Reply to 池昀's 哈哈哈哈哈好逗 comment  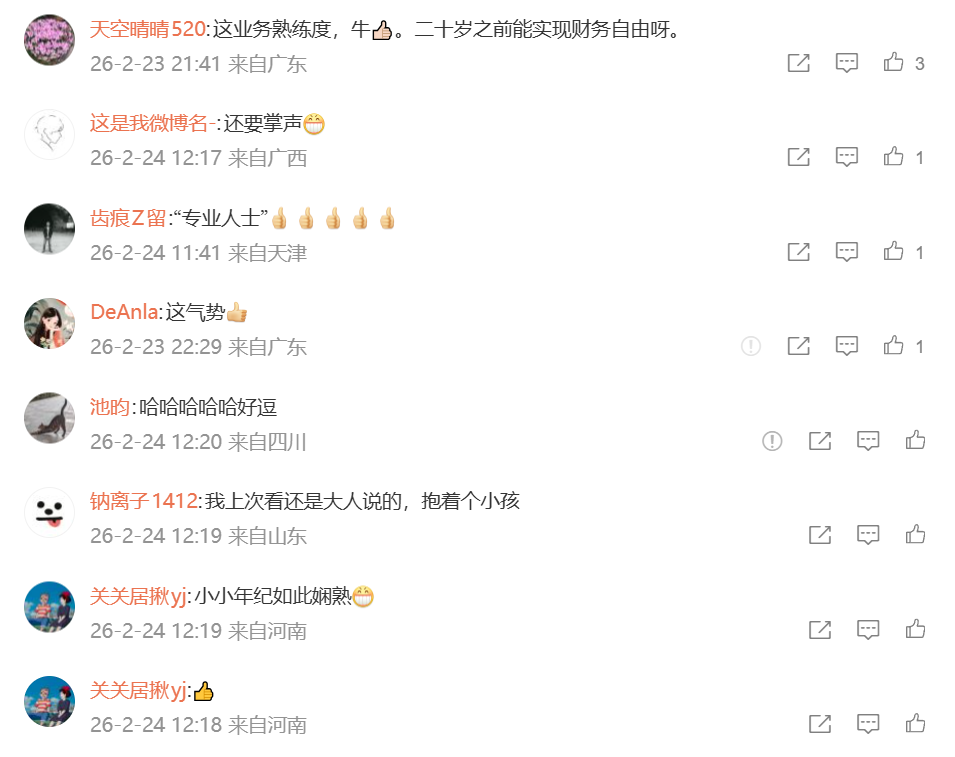click(x=868, y=440)
